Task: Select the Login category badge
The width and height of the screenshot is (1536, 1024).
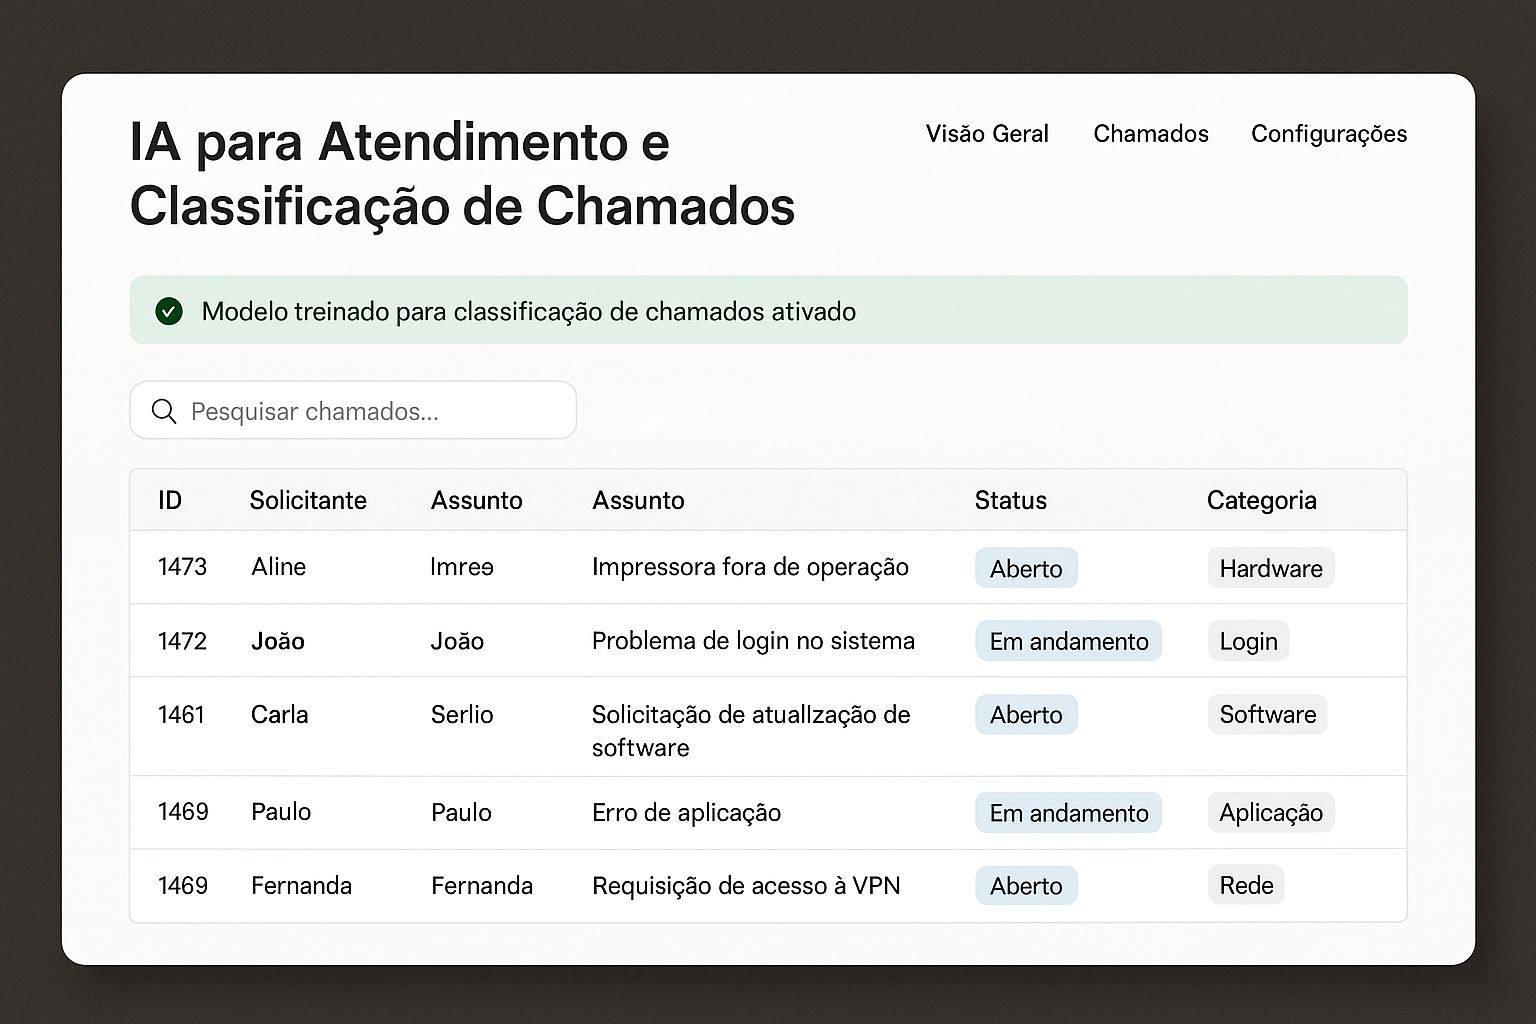Action: (1248, 641)
